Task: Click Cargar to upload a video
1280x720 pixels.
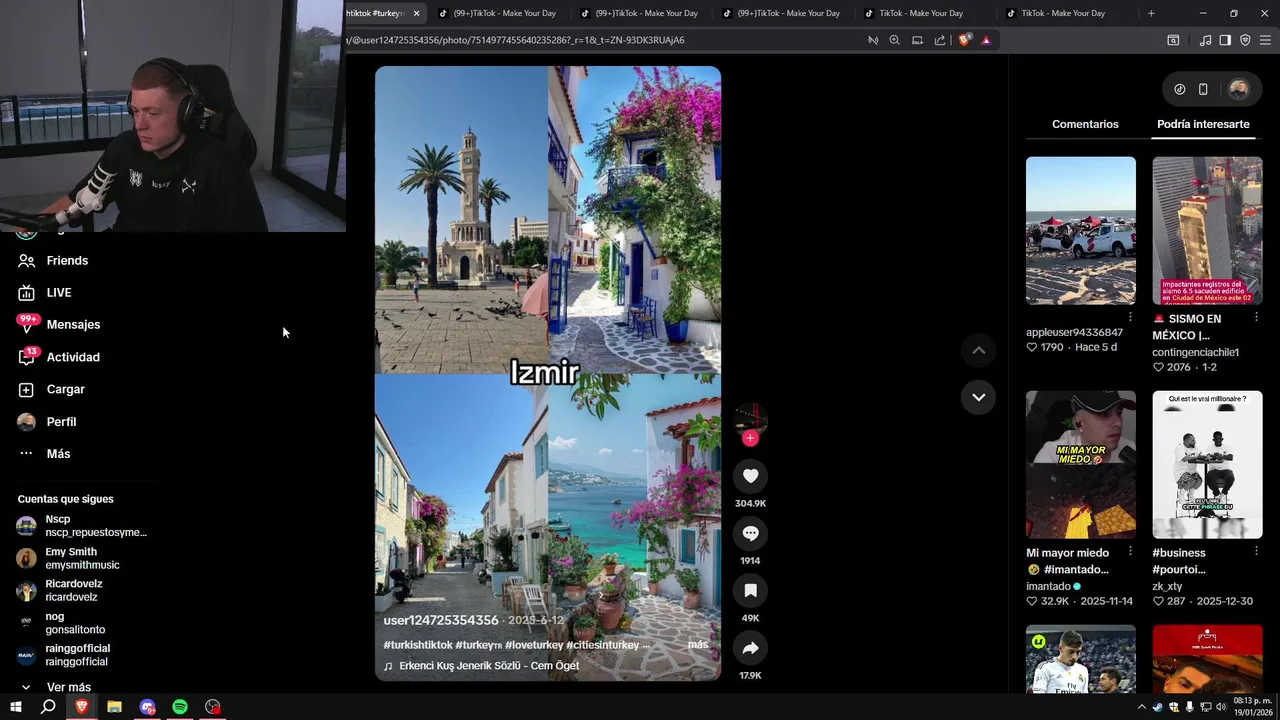Action: pos(65,389)
